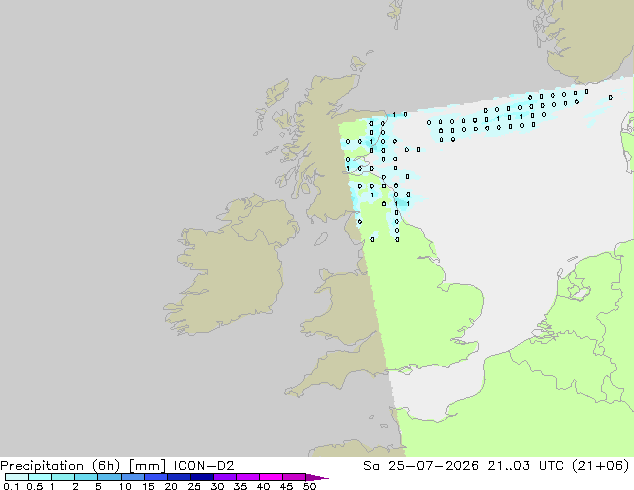Viewport: 634px width, 490px height.
Task: Select legend swatch between 20 and 25
Action: pyautogui.click(x=179, y=477)
